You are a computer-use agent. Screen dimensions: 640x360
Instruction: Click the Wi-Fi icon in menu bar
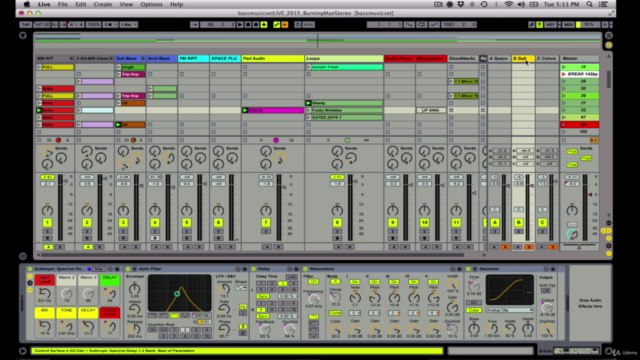509,4
